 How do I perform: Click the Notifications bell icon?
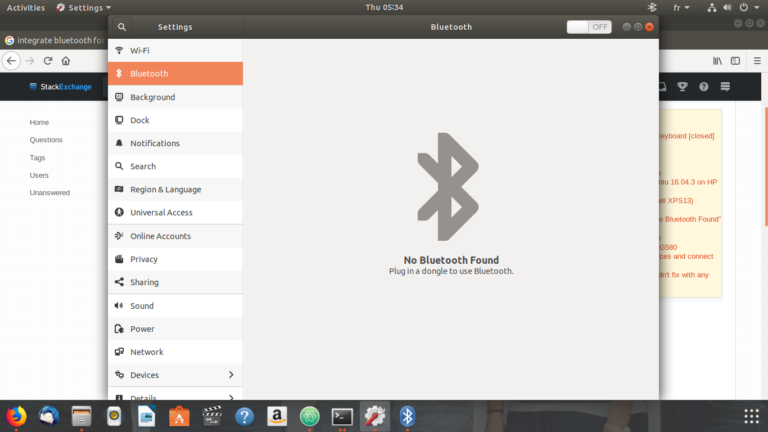coord(119,143)
